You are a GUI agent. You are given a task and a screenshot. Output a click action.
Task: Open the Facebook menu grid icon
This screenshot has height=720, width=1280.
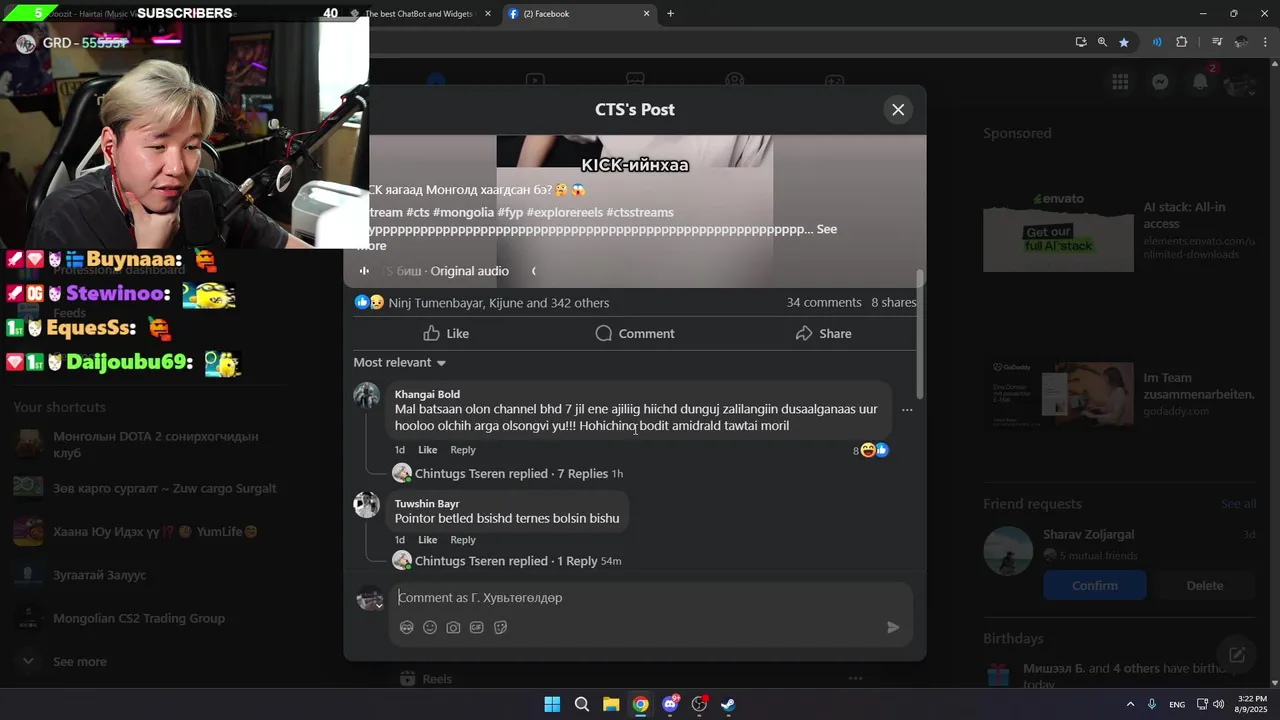tap(1120, 82)
